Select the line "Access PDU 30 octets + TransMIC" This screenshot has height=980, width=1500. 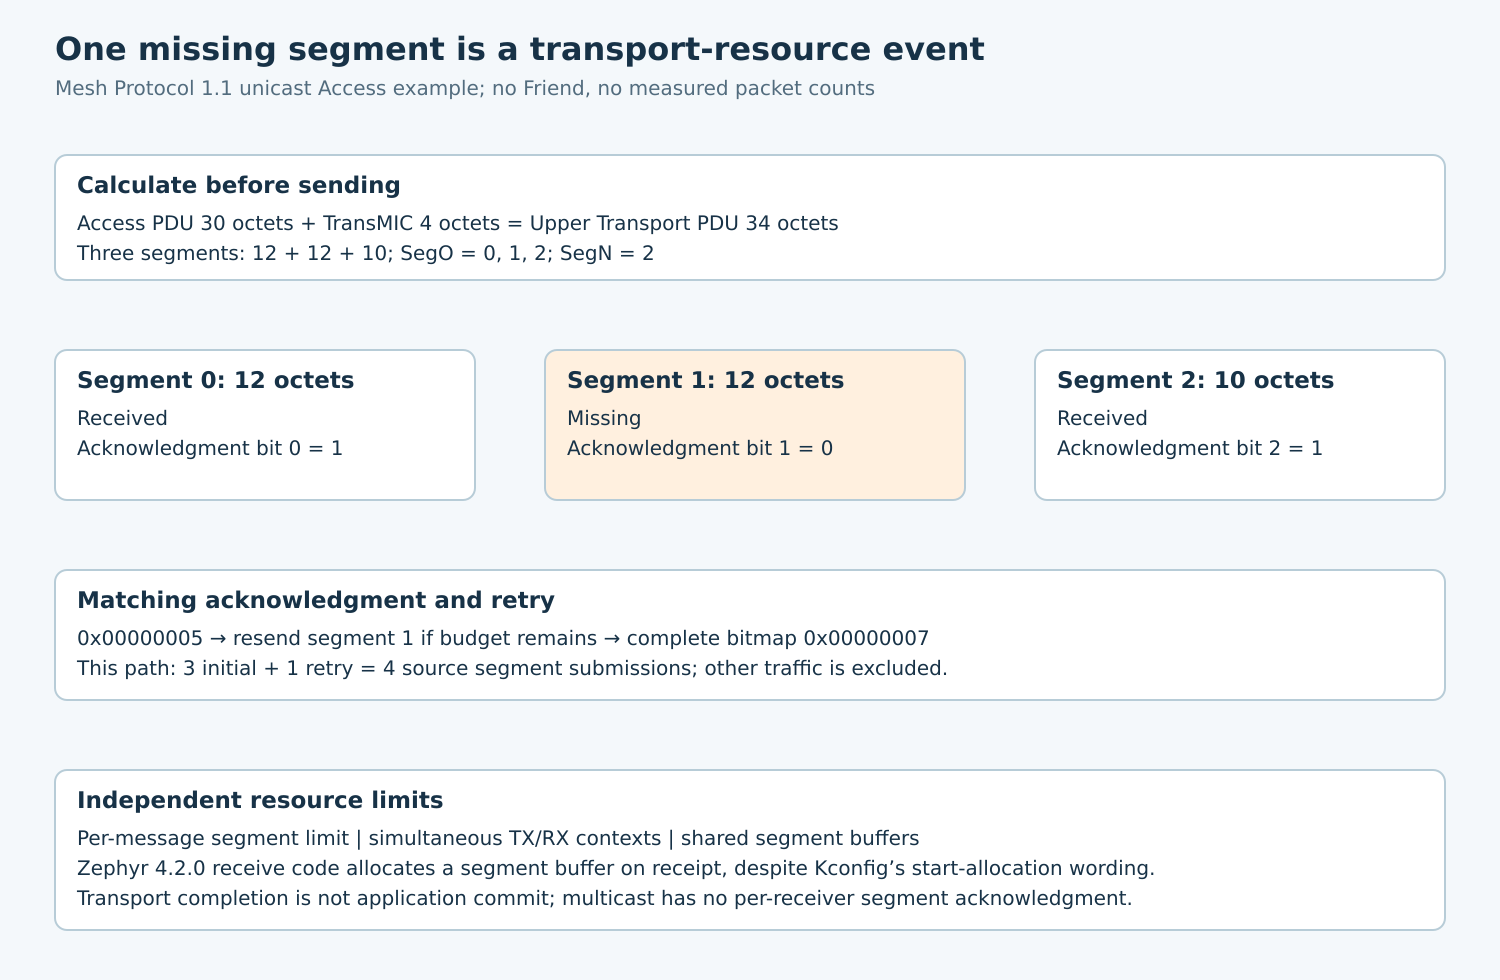click(x=458, y=223)
